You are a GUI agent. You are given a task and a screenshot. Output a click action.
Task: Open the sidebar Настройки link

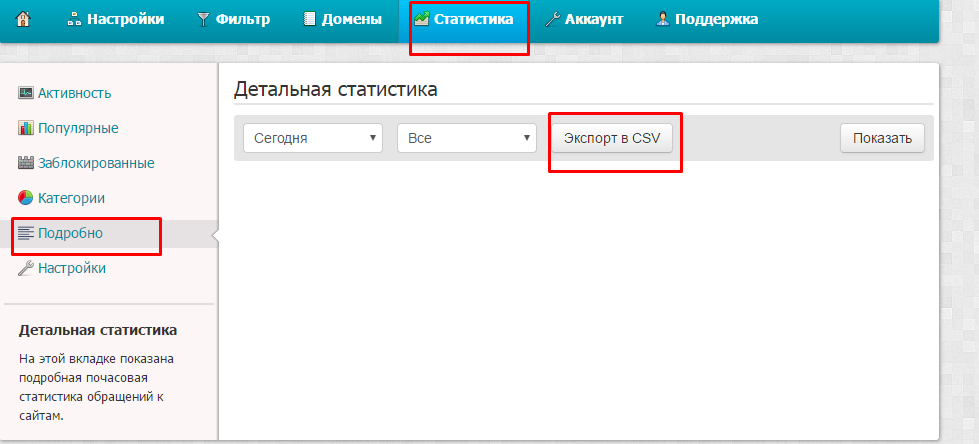(x=72, y=269)
